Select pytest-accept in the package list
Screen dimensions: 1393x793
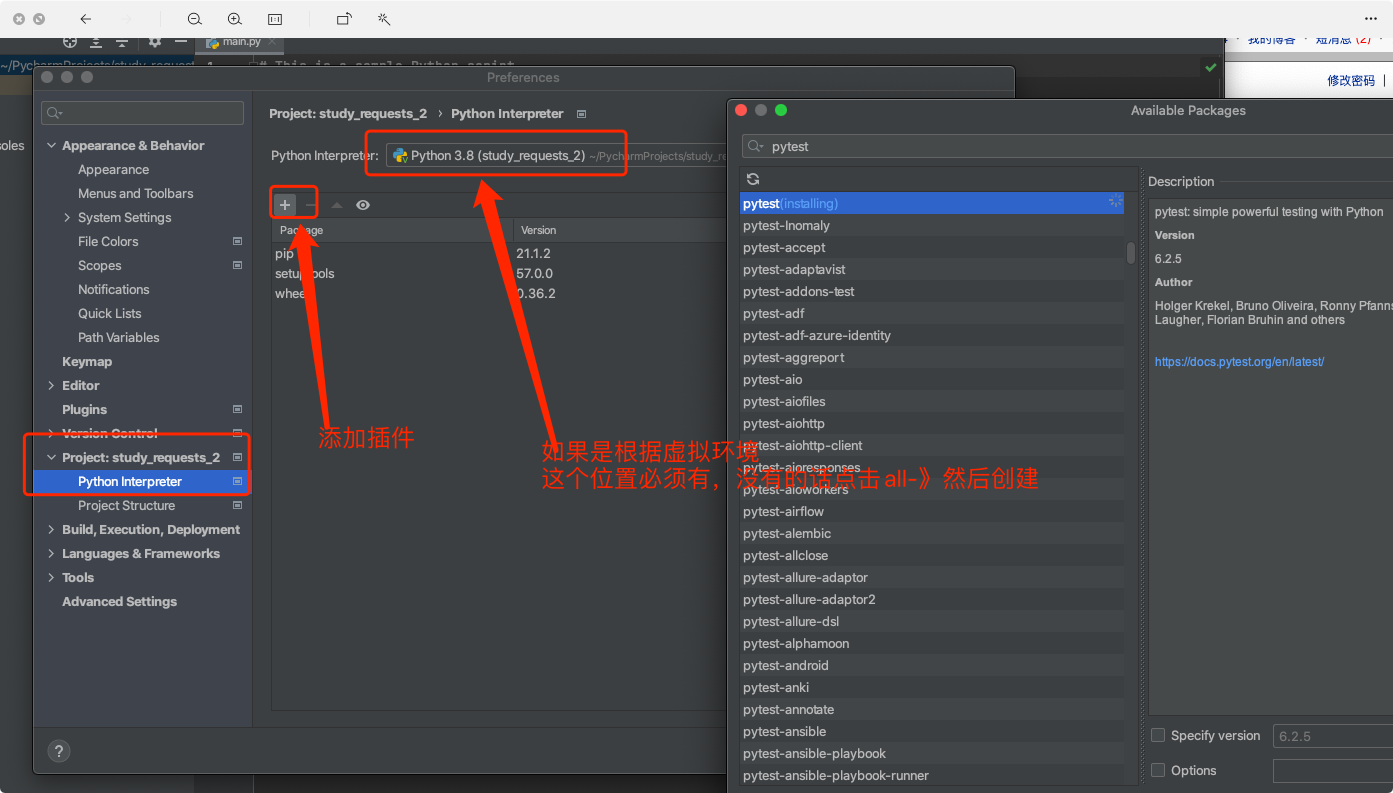(x=933, y=247)
